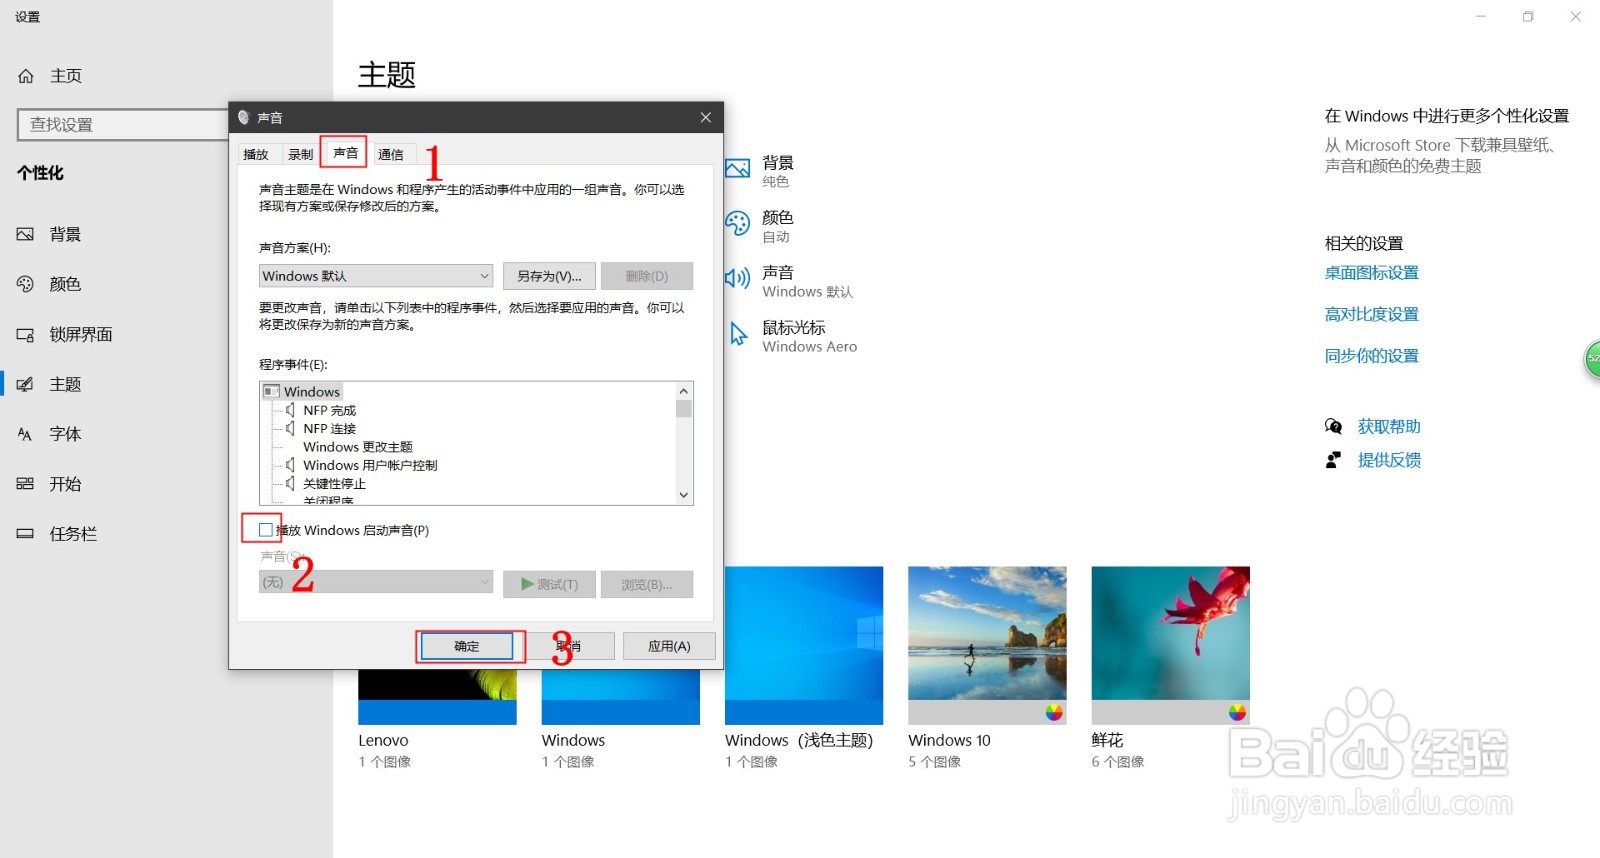
Task: Select Windows 用户帐户控制 event row
Action: pos(370,465)
